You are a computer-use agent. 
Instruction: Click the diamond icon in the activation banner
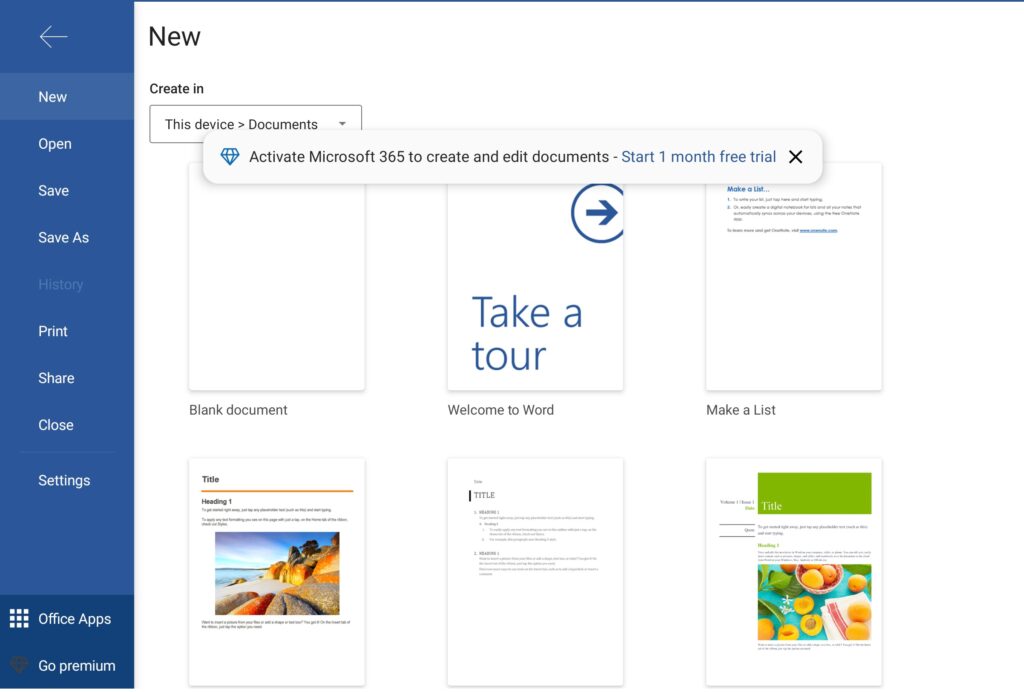click(x=230, y=157)
